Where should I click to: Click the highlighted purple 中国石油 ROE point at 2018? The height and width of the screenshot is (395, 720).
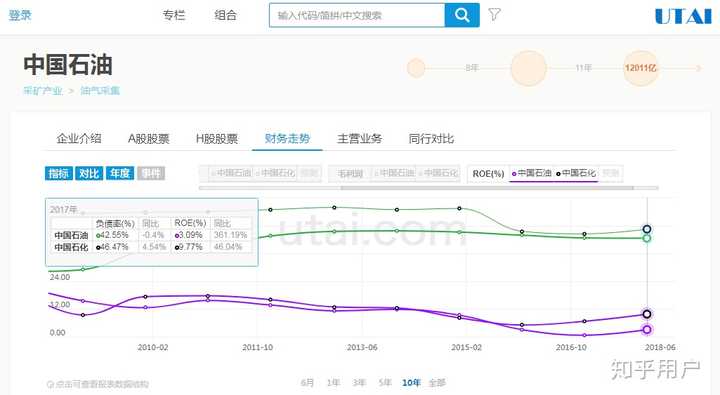point(647,329)
